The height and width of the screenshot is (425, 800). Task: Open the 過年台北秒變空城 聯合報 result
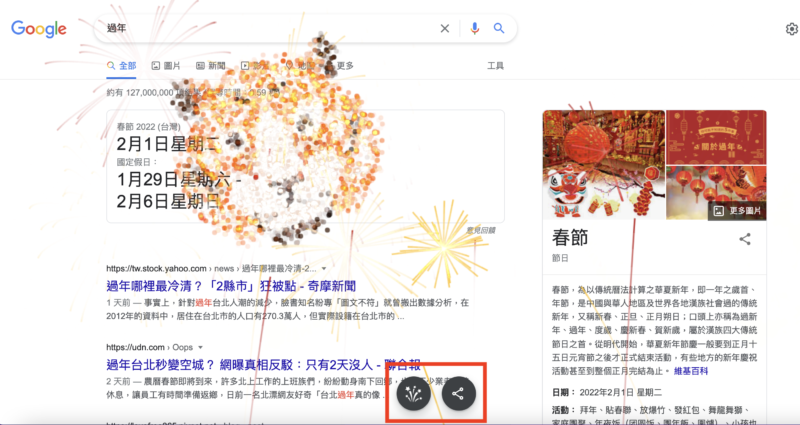tap(264, 365)
